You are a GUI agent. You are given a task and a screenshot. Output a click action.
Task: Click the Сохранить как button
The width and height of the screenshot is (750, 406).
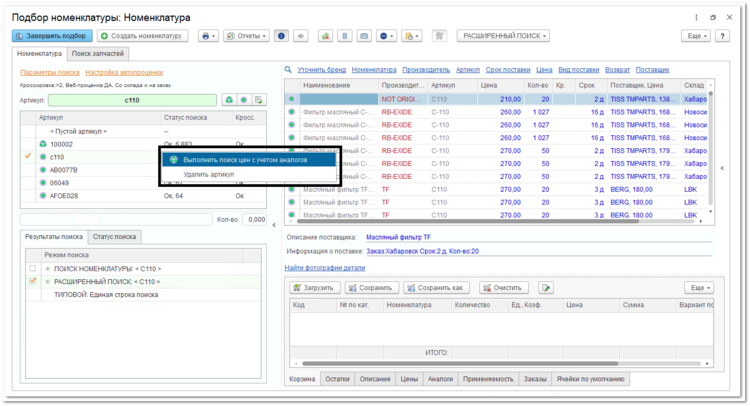pyautogui.click(x=436, y=288)
